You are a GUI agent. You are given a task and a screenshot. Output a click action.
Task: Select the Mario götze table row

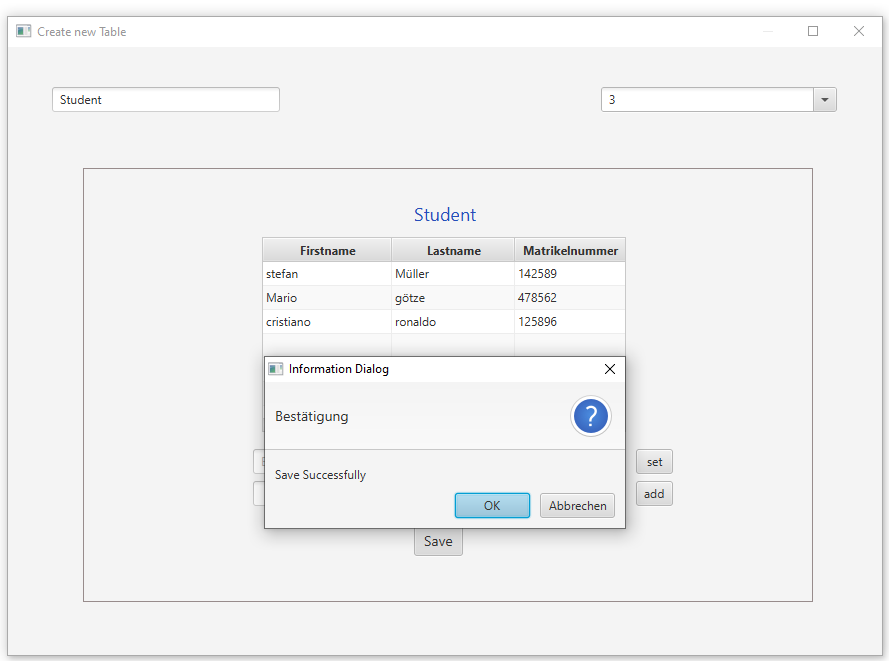[x=326, y=297]
